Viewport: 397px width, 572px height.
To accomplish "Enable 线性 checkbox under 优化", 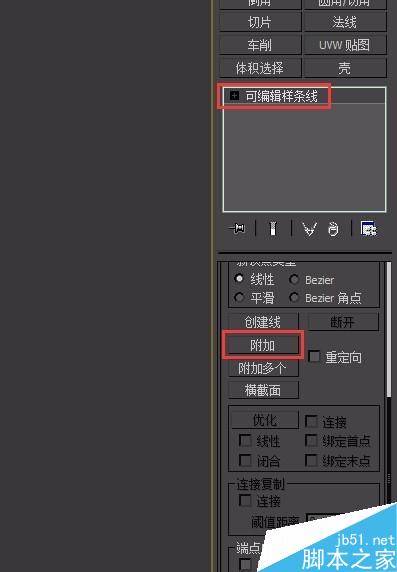I will tap(245, 440).
